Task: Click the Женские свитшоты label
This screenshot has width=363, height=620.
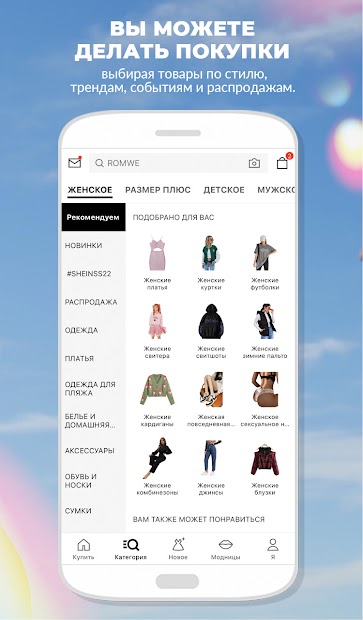Action: pos(211,352)
